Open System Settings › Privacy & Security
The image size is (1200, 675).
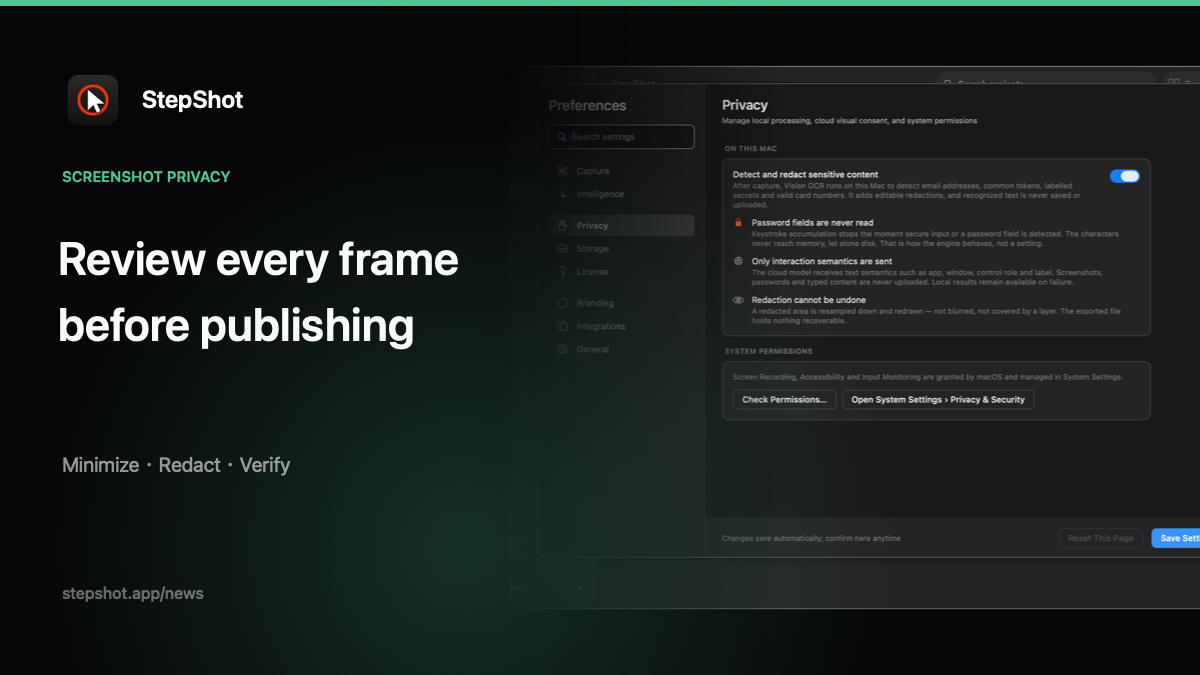click(x=938, y=399)
